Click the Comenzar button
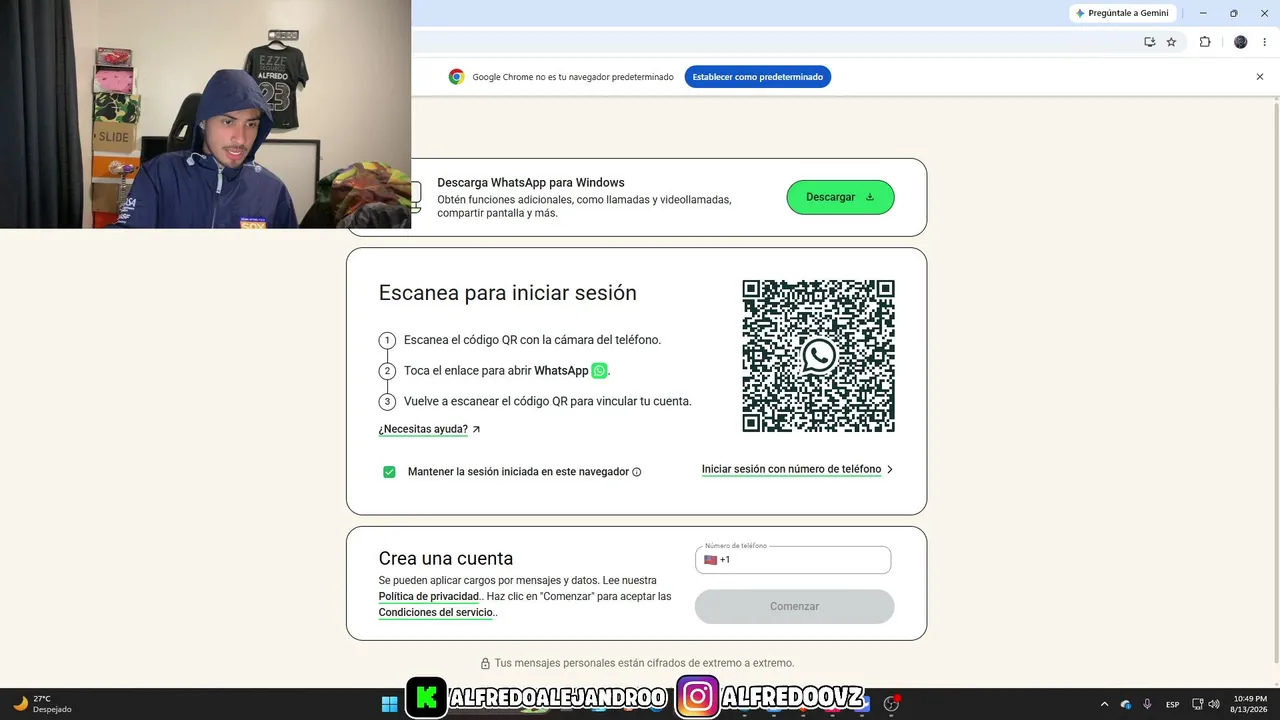The image size is (1280, 720). click(x=794, y=606)
